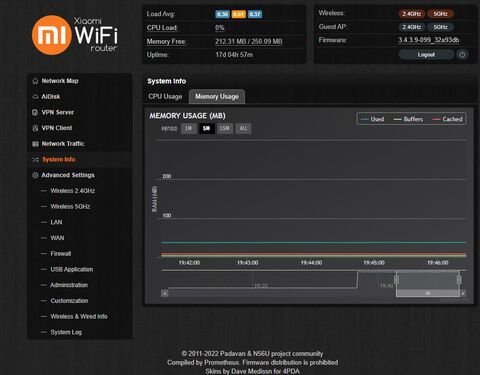Set chart period to 5M
Viewport: 480px width, 375px height.
coord(207,128)
